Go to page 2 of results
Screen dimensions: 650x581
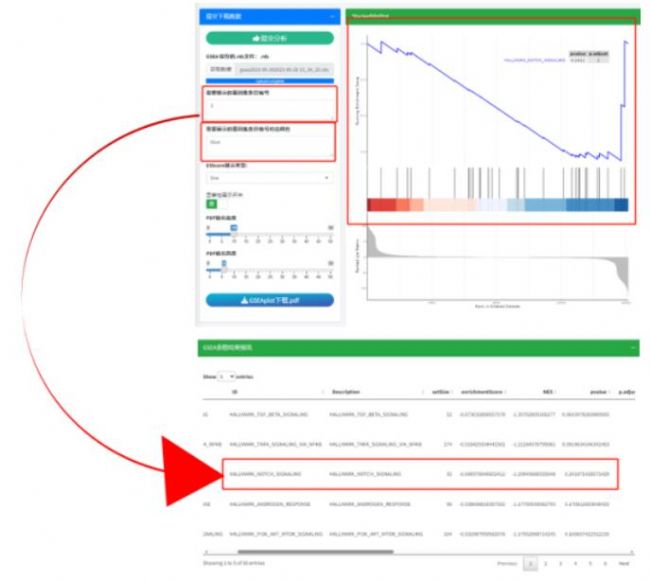(x=548, y=565)
